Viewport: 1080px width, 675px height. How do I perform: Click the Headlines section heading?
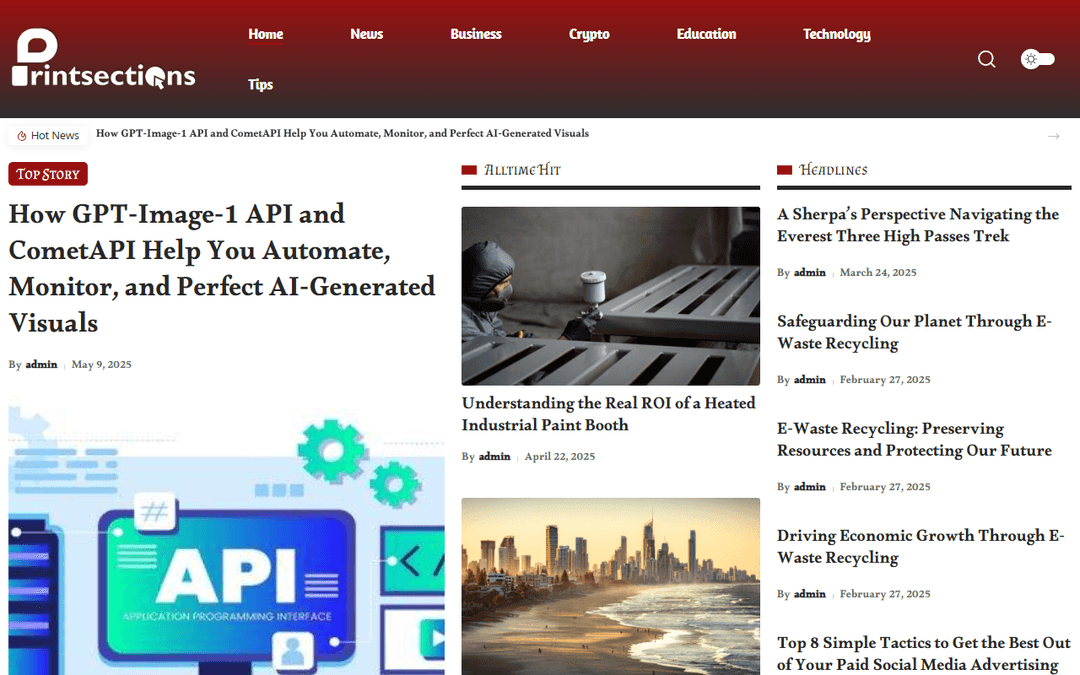coord(833,169)
